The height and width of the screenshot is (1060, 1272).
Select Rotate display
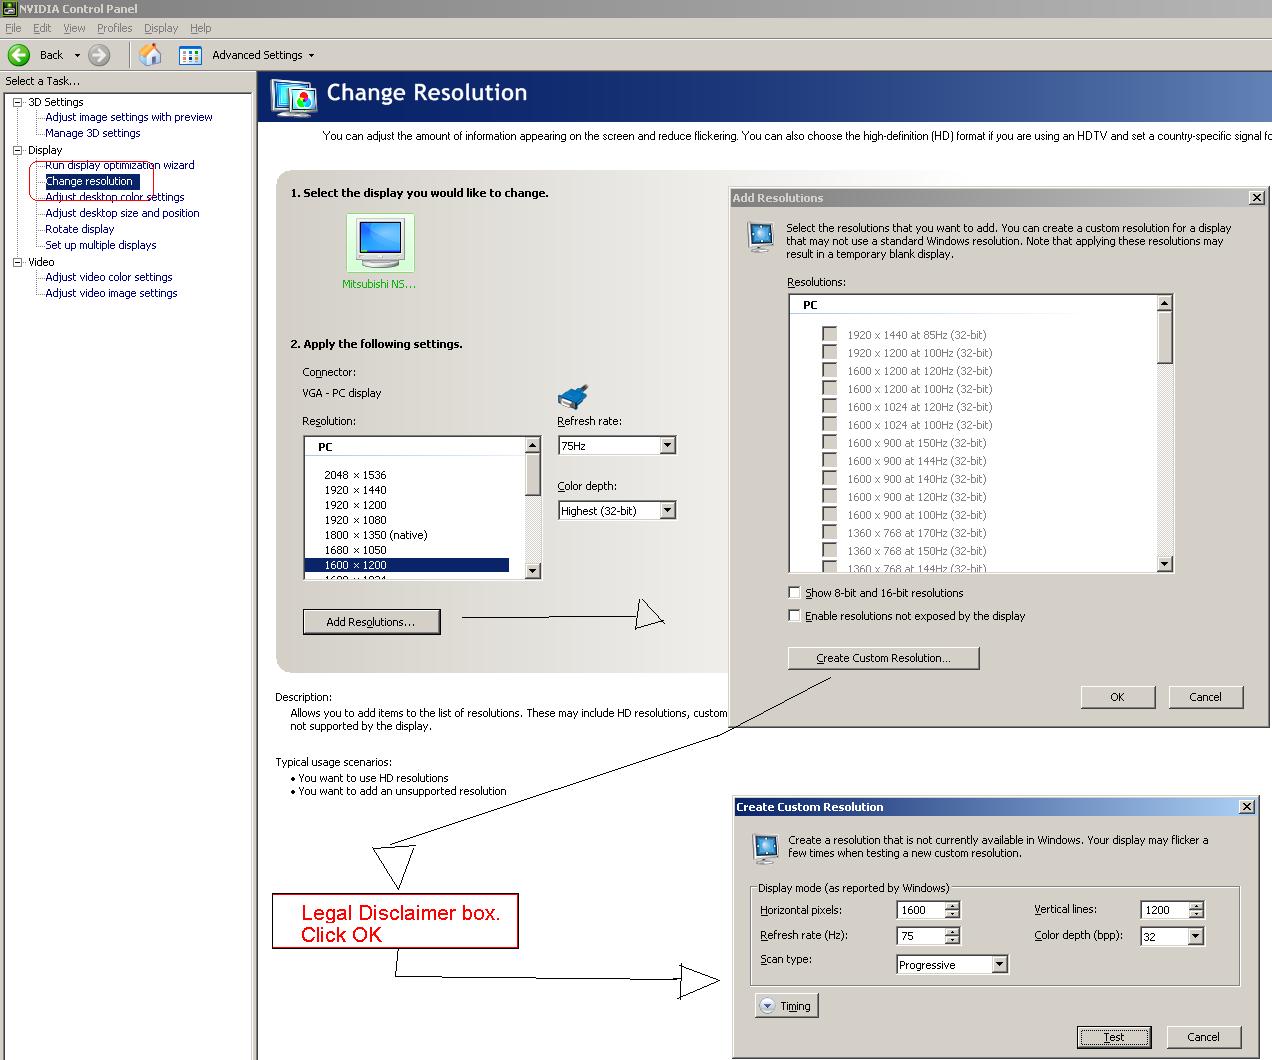[80, 229]
